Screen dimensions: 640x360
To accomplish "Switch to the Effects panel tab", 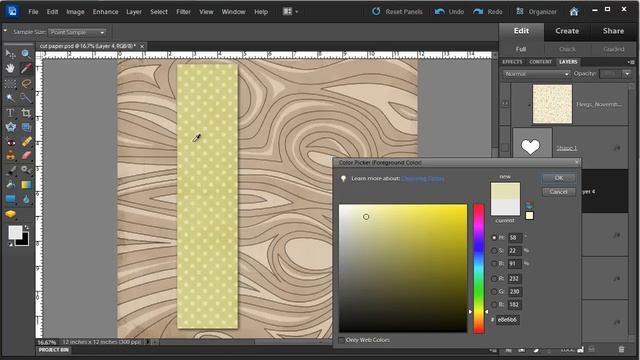I will pyautogui.click(x=512, y=62).
